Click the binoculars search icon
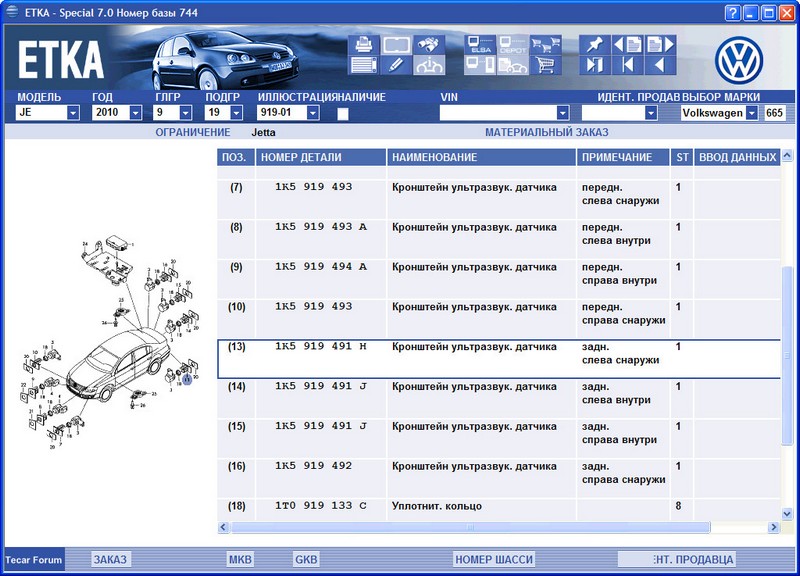Image resolution: width=800 pixels, height=576 pixels. coord(429,45)
